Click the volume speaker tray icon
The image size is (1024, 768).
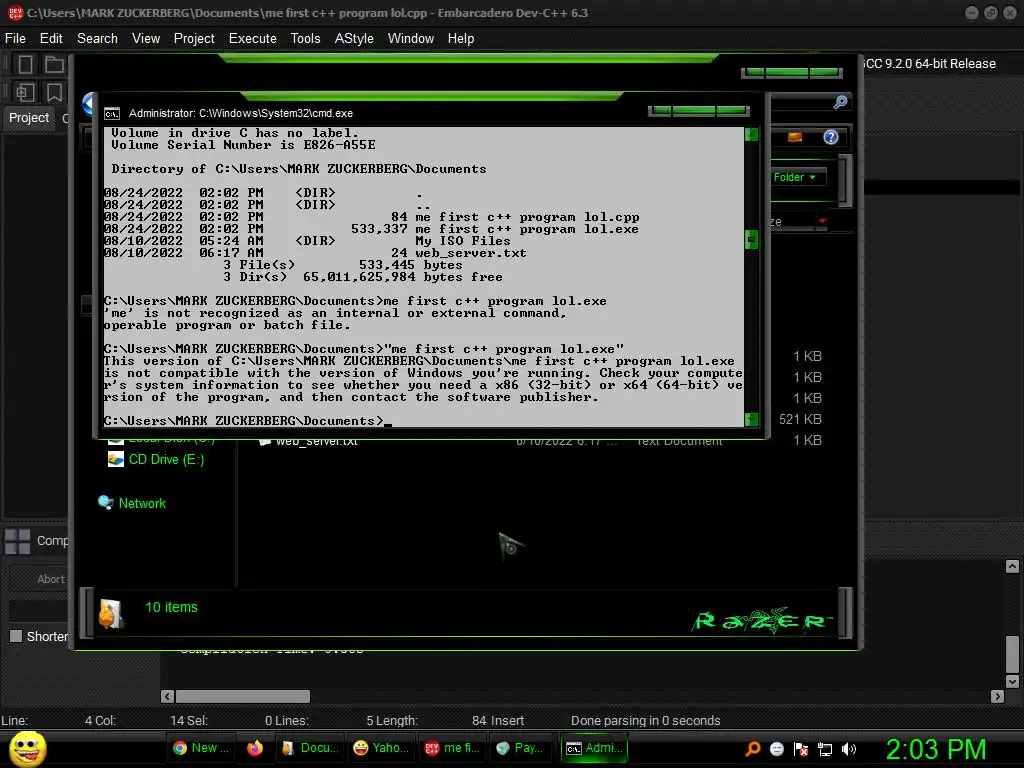tap(848, 749)
